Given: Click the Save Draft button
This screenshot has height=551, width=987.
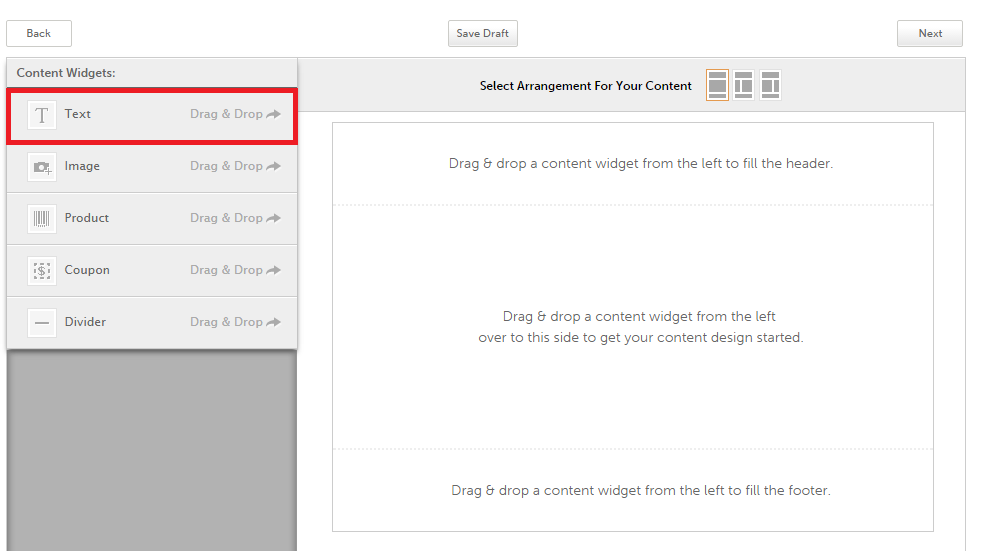Looking at the screenshot, I should pos(482,34).
